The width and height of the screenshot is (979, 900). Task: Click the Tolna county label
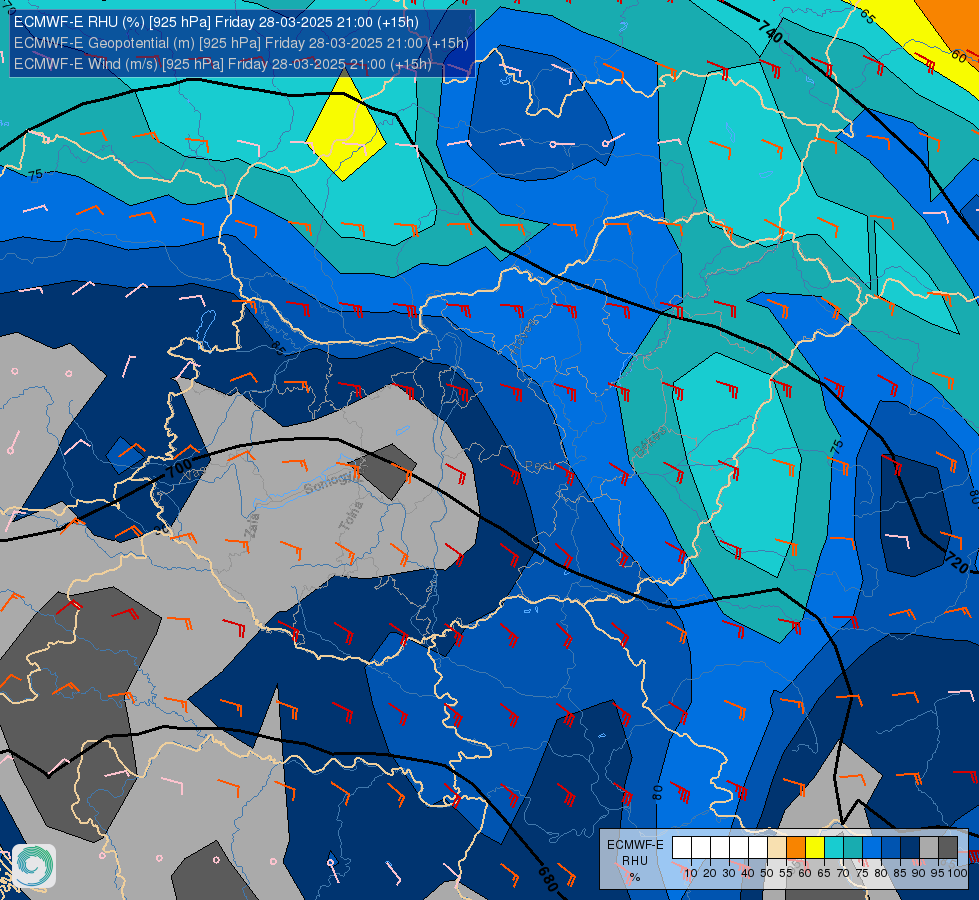351,517
